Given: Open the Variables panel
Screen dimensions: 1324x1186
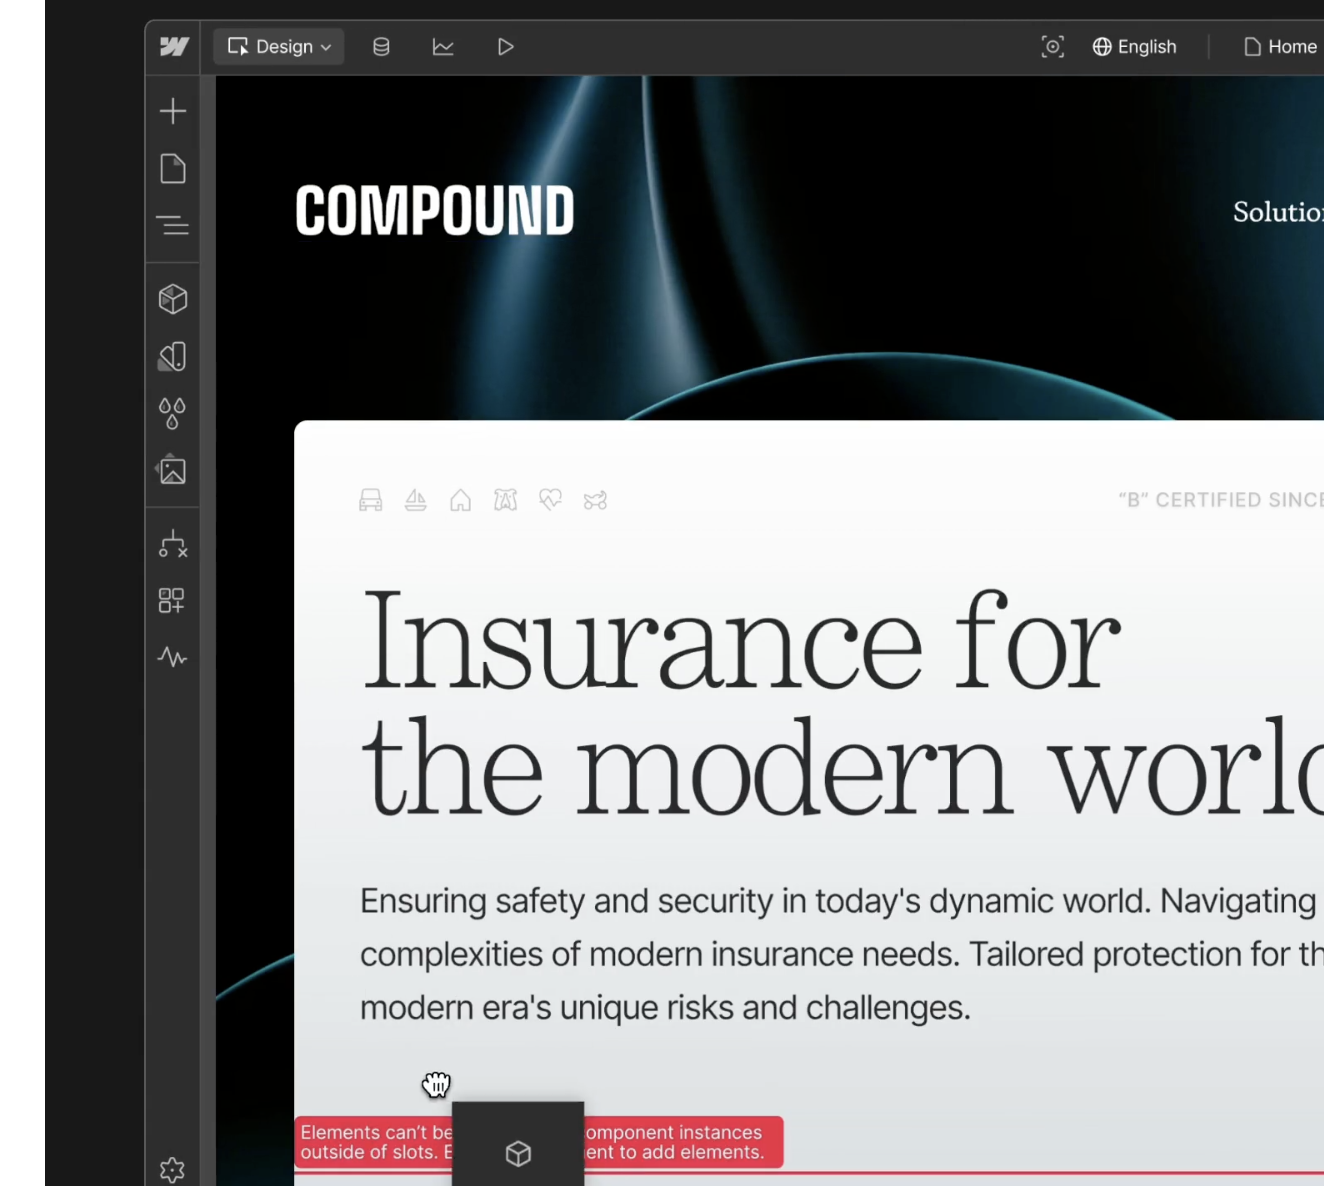Looking at the screenshot, I should point(173,357).
